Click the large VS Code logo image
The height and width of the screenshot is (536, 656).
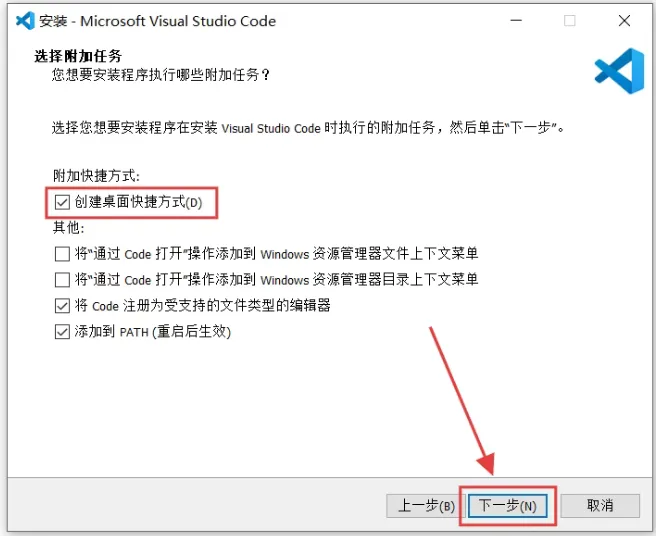click(x=620, y=71)
